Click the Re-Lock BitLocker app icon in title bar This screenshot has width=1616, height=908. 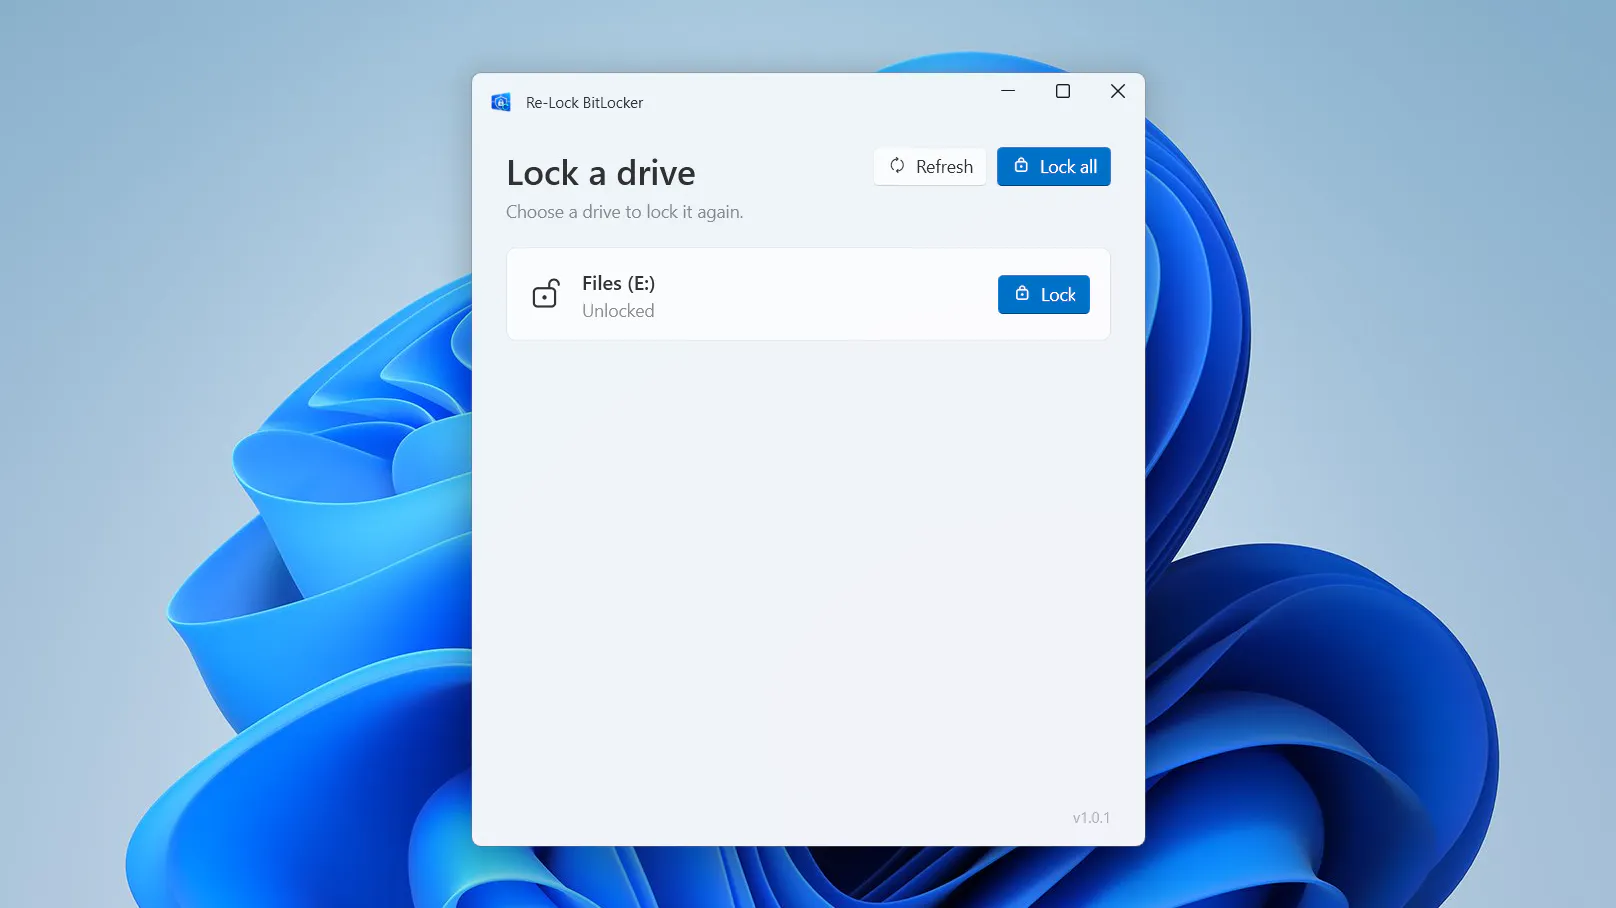pyautogui.click(x=501, y=103)
